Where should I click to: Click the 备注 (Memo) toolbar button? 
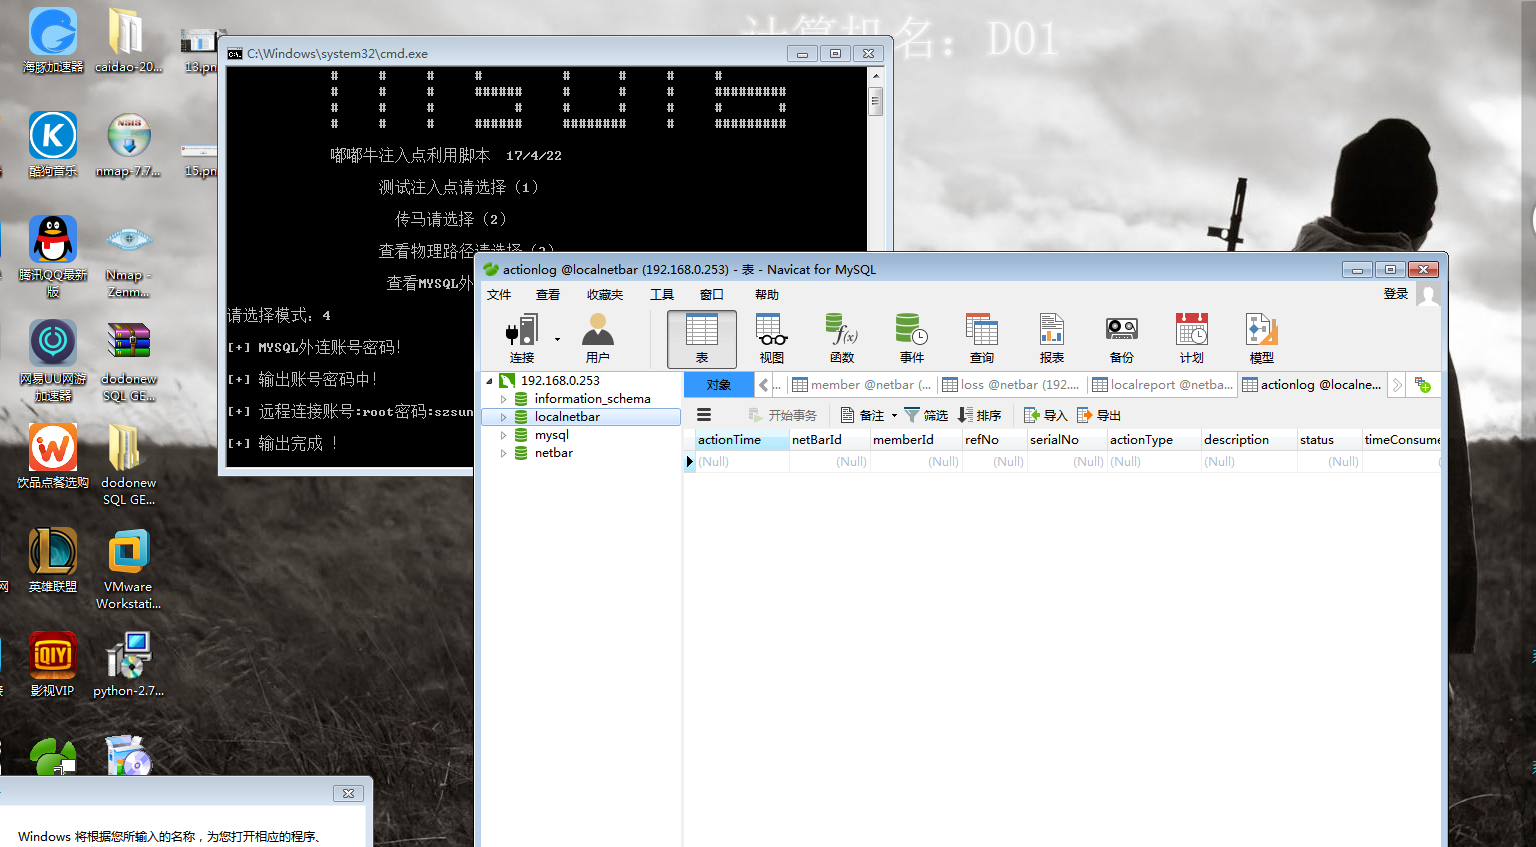coord(862,415)
